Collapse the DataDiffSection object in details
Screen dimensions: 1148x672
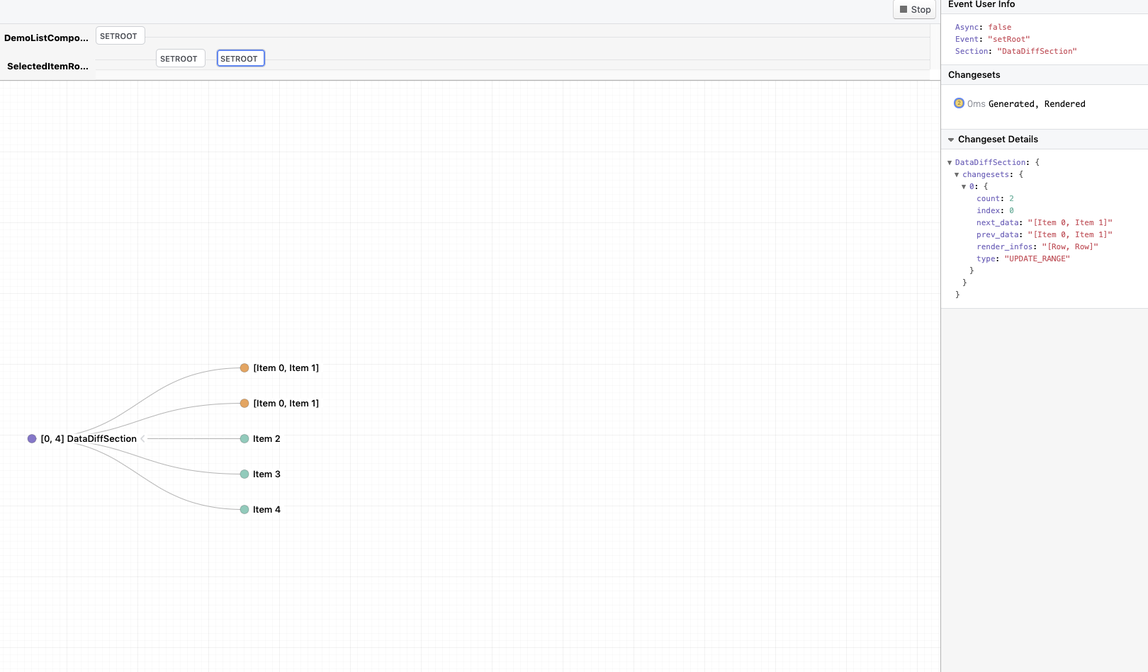click(950, 163)
